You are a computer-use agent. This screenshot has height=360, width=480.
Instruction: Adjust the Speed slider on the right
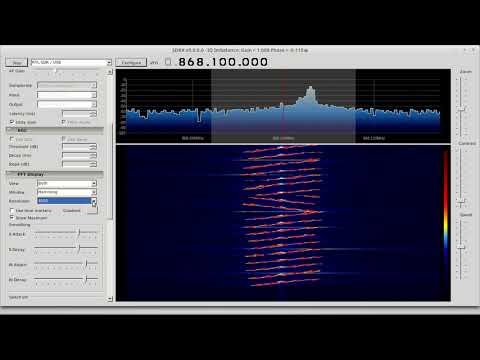(461, 247)
